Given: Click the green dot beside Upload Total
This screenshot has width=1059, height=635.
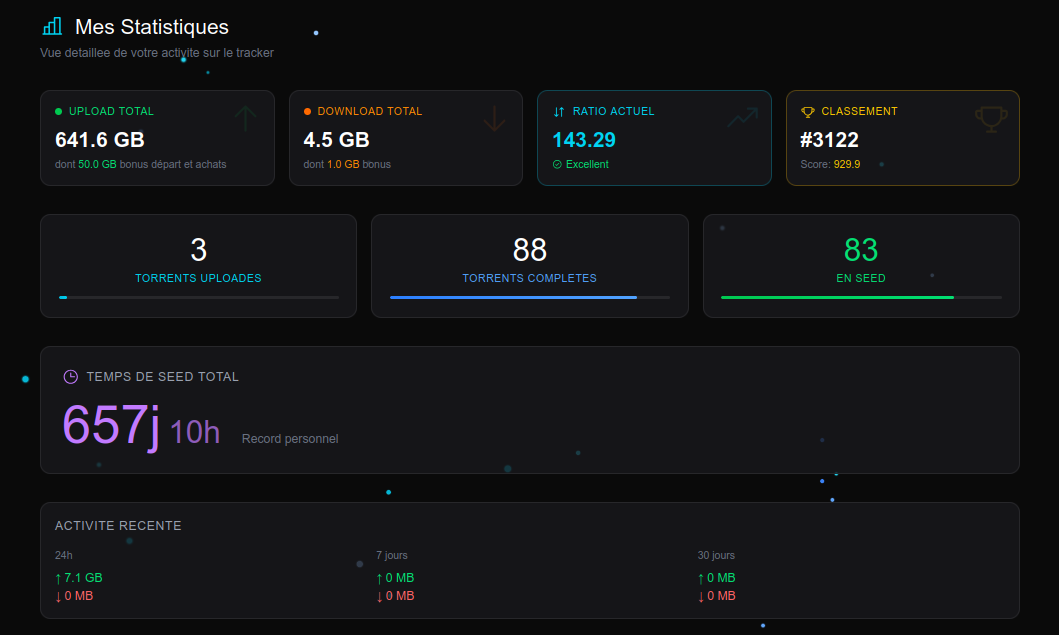Looking at the screenshot, I should point(58,111).
